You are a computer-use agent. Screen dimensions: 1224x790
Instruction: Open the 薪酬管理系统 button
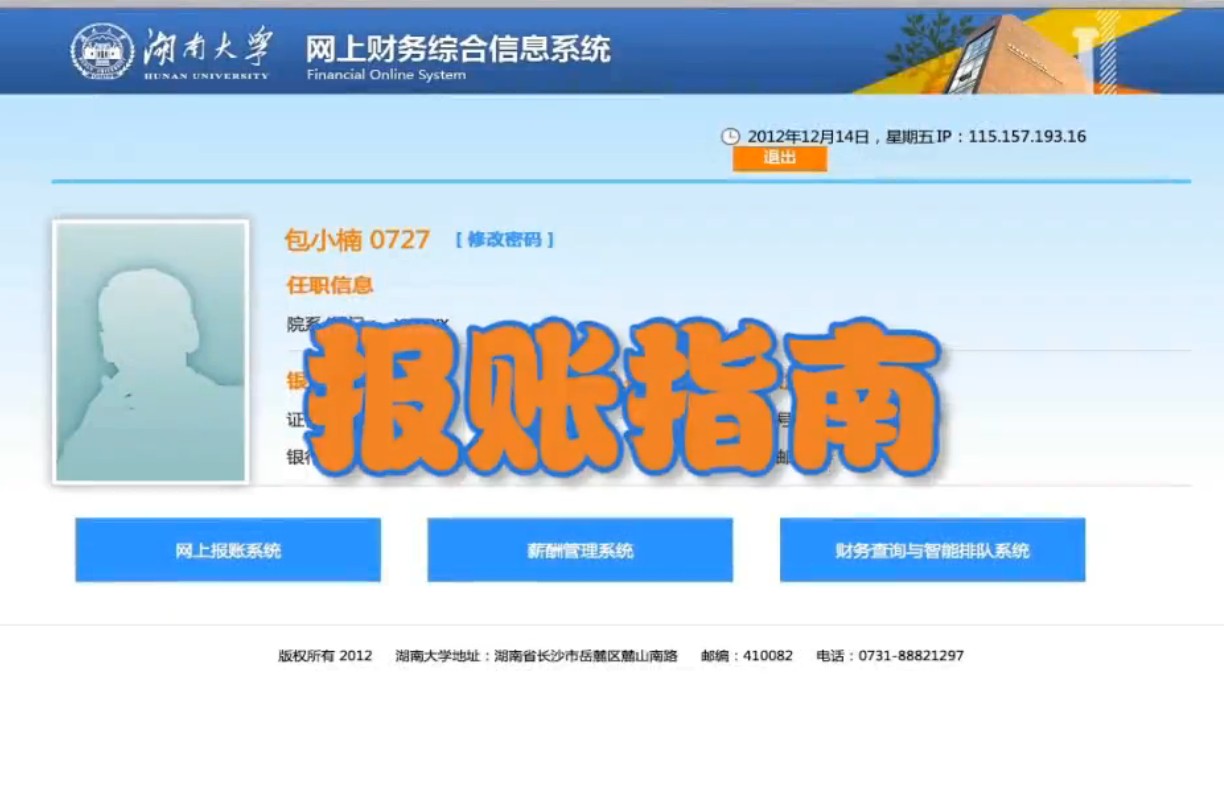coord(580,550)
